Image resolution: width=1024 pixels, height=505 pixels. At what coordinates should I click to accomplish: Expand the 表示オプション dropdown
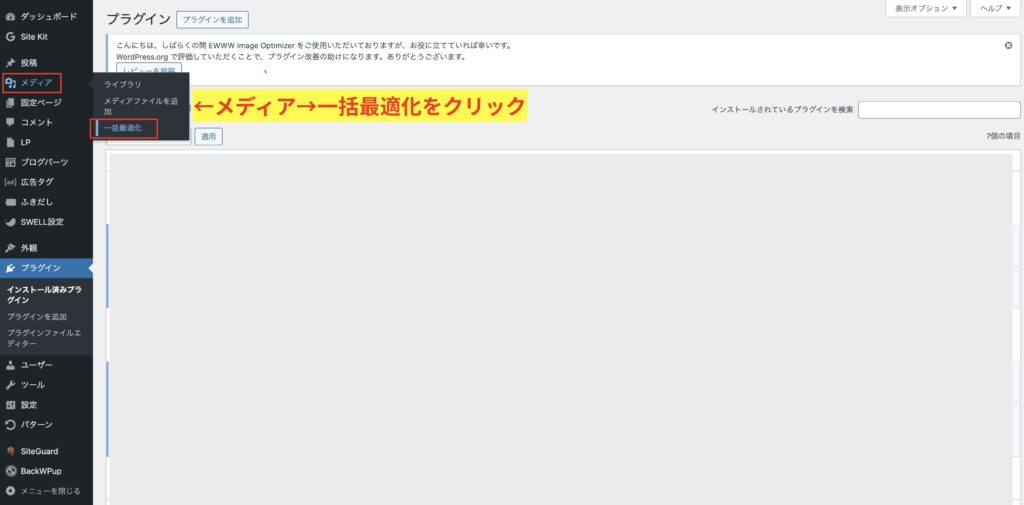pos(926,9)
